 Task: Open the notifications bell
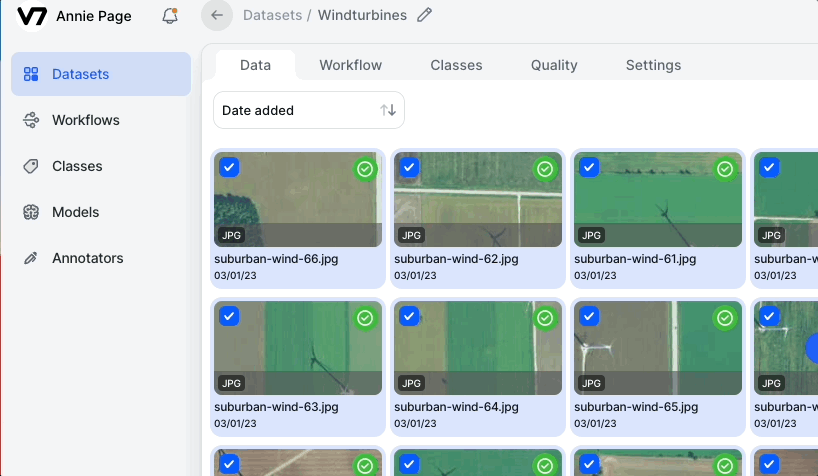pos(170,16)
